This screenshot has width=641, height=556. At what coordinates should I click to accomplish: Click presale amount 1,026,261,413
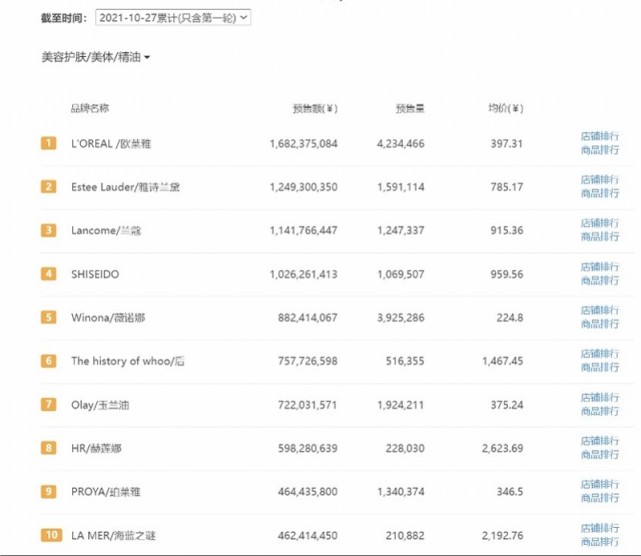[x=304, y=274]
